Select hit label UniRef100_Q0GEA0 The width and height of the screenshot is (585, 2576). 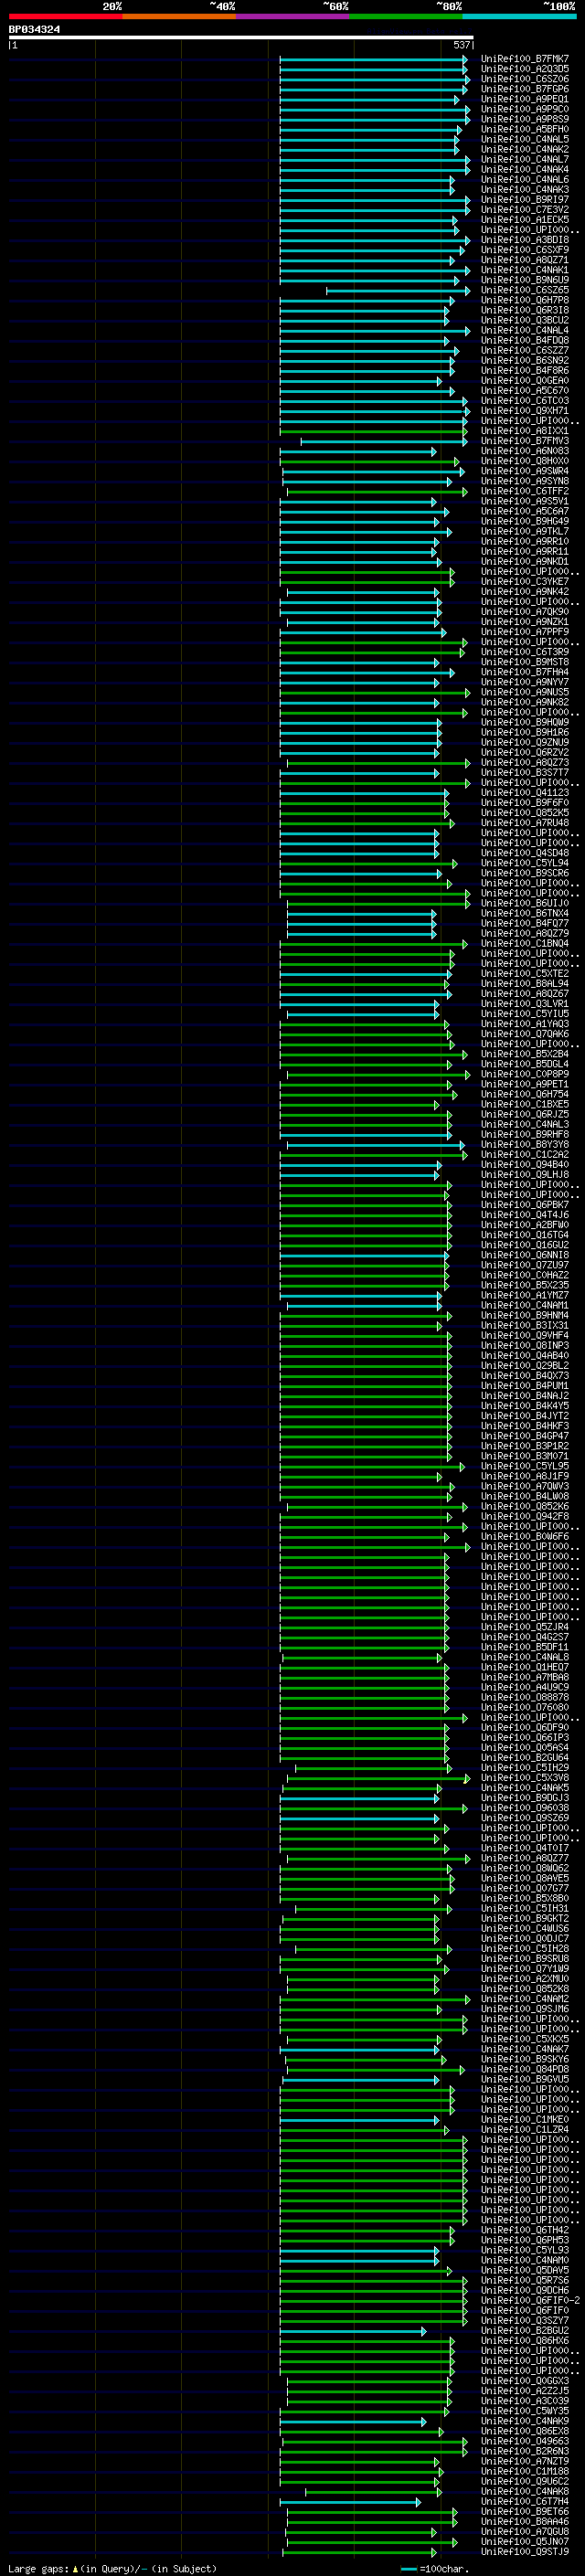(x=525, y=381)
